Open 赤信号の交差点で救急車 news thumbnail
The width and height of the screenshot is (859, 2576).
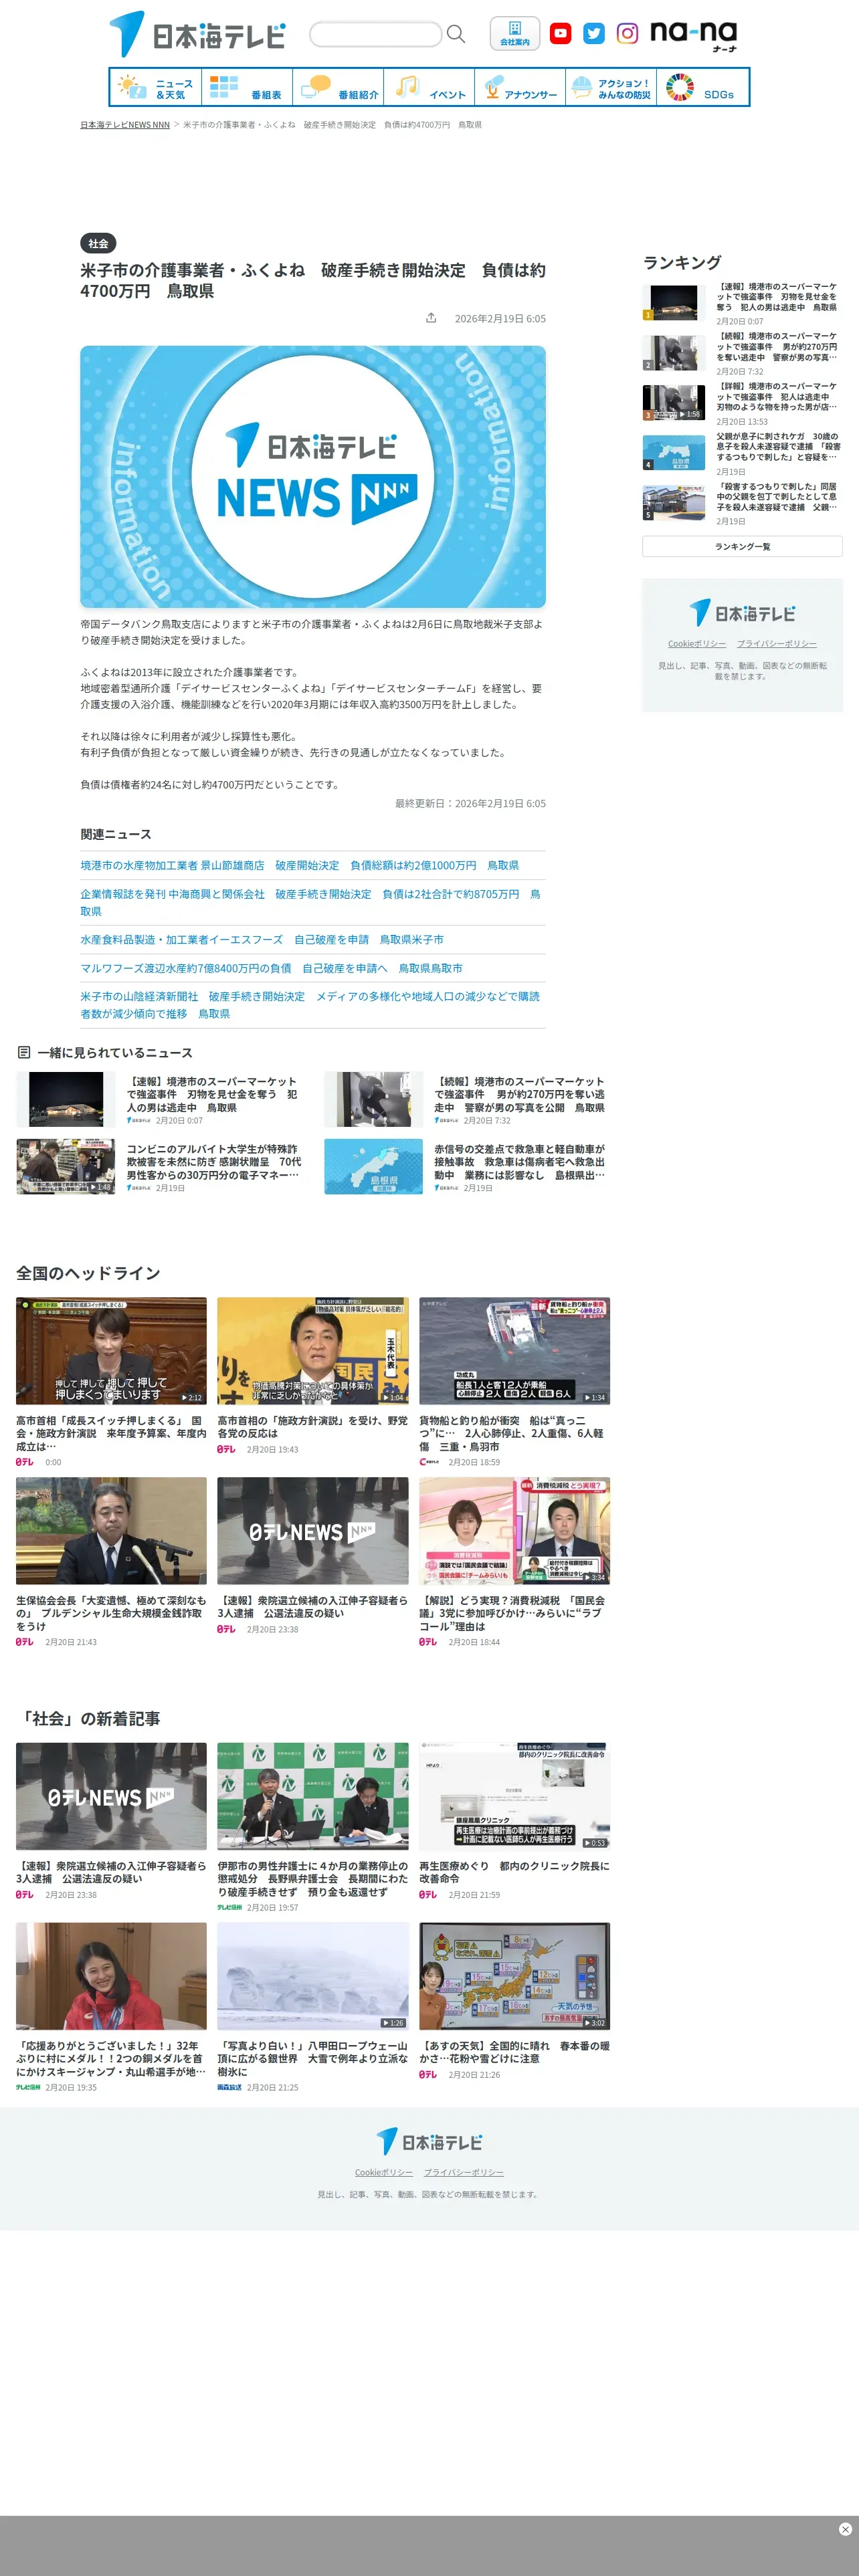click(373, 1167)
